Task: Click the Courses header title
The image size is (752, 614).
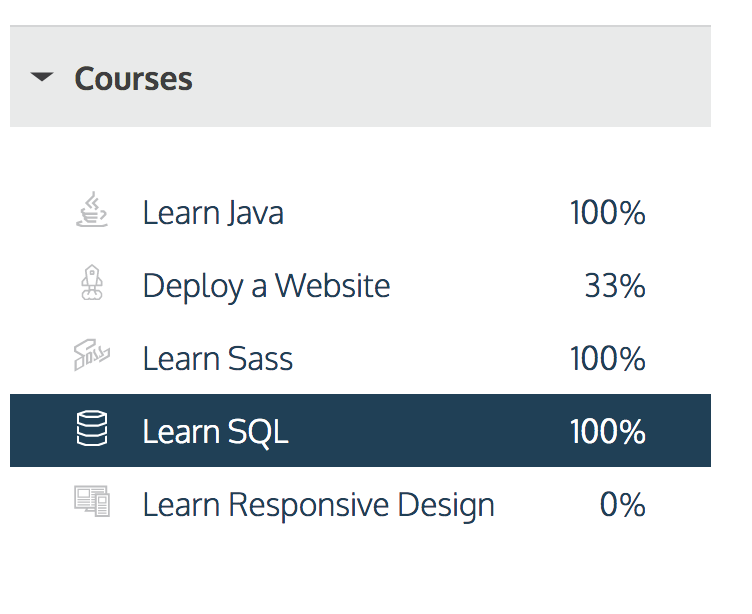Action: (133, 79)
